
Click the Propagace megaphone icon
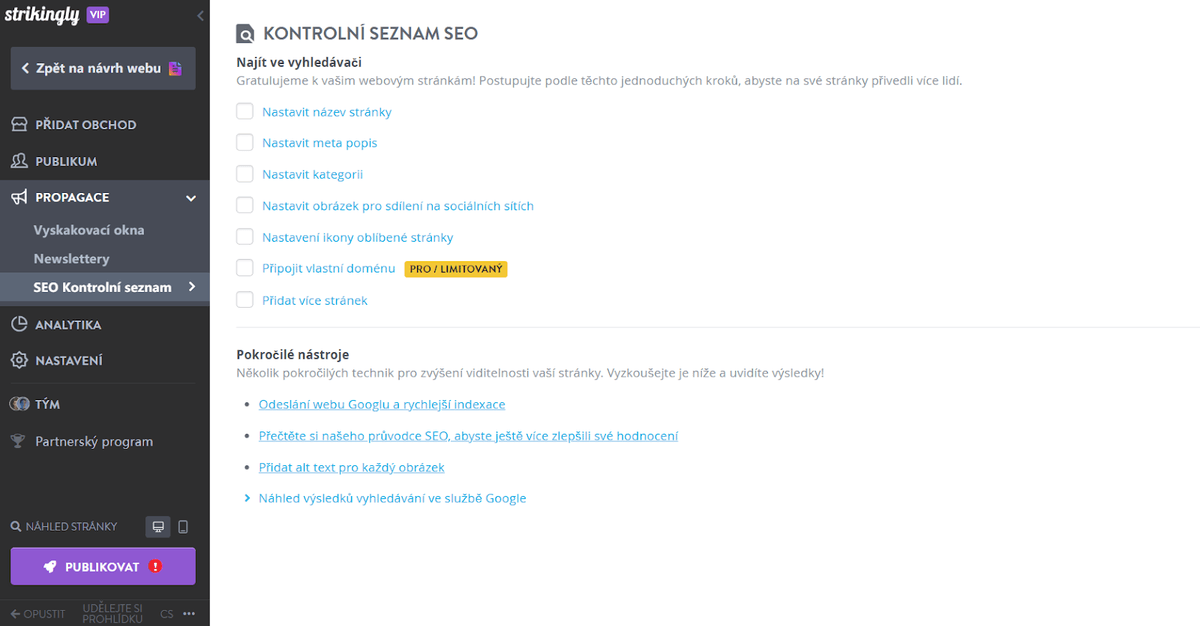(21, 197)
